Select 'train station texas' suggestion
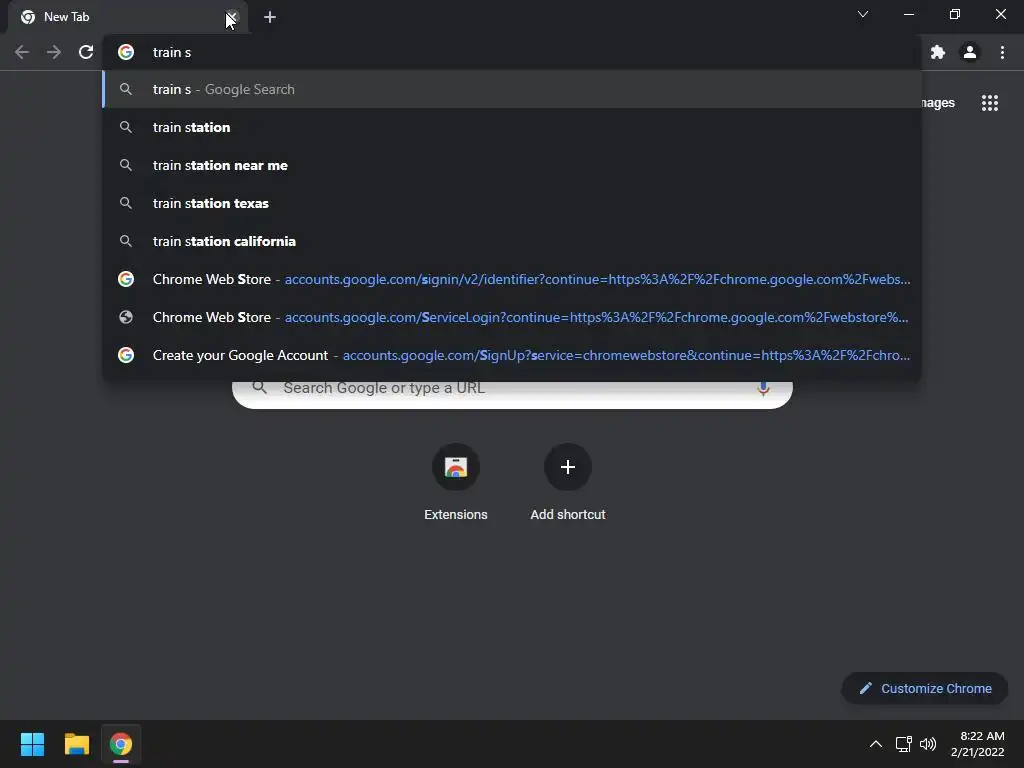Screen dimensions: 1024x768 coord(512,203)
